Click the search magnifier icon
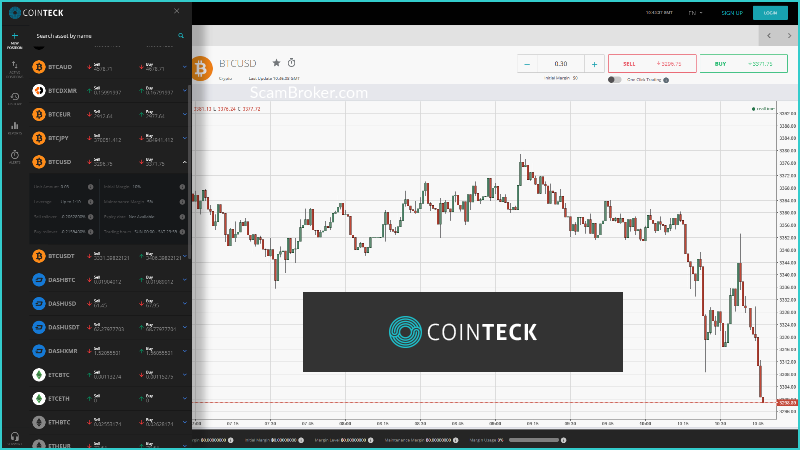The height and width of the screenshot is (450, 800). (181, 36)
